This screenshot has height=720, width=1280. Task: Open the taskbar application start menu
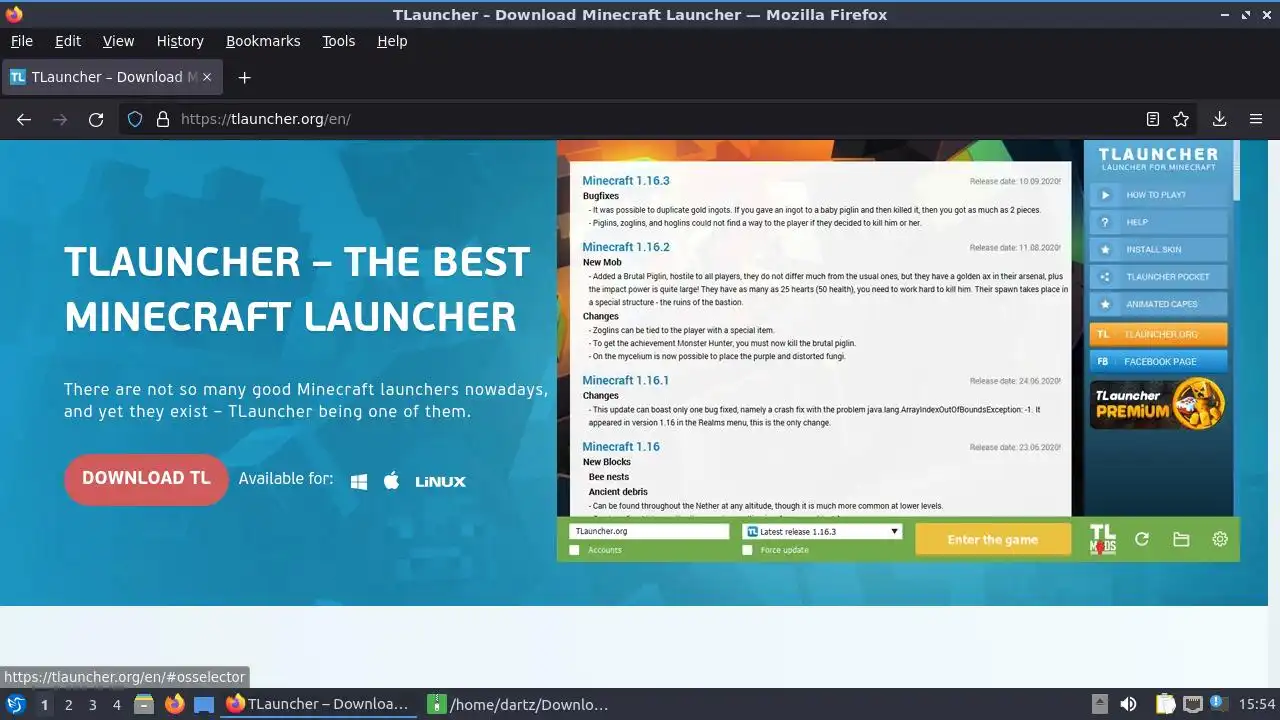pyautogui.click(x=15, y=704)
